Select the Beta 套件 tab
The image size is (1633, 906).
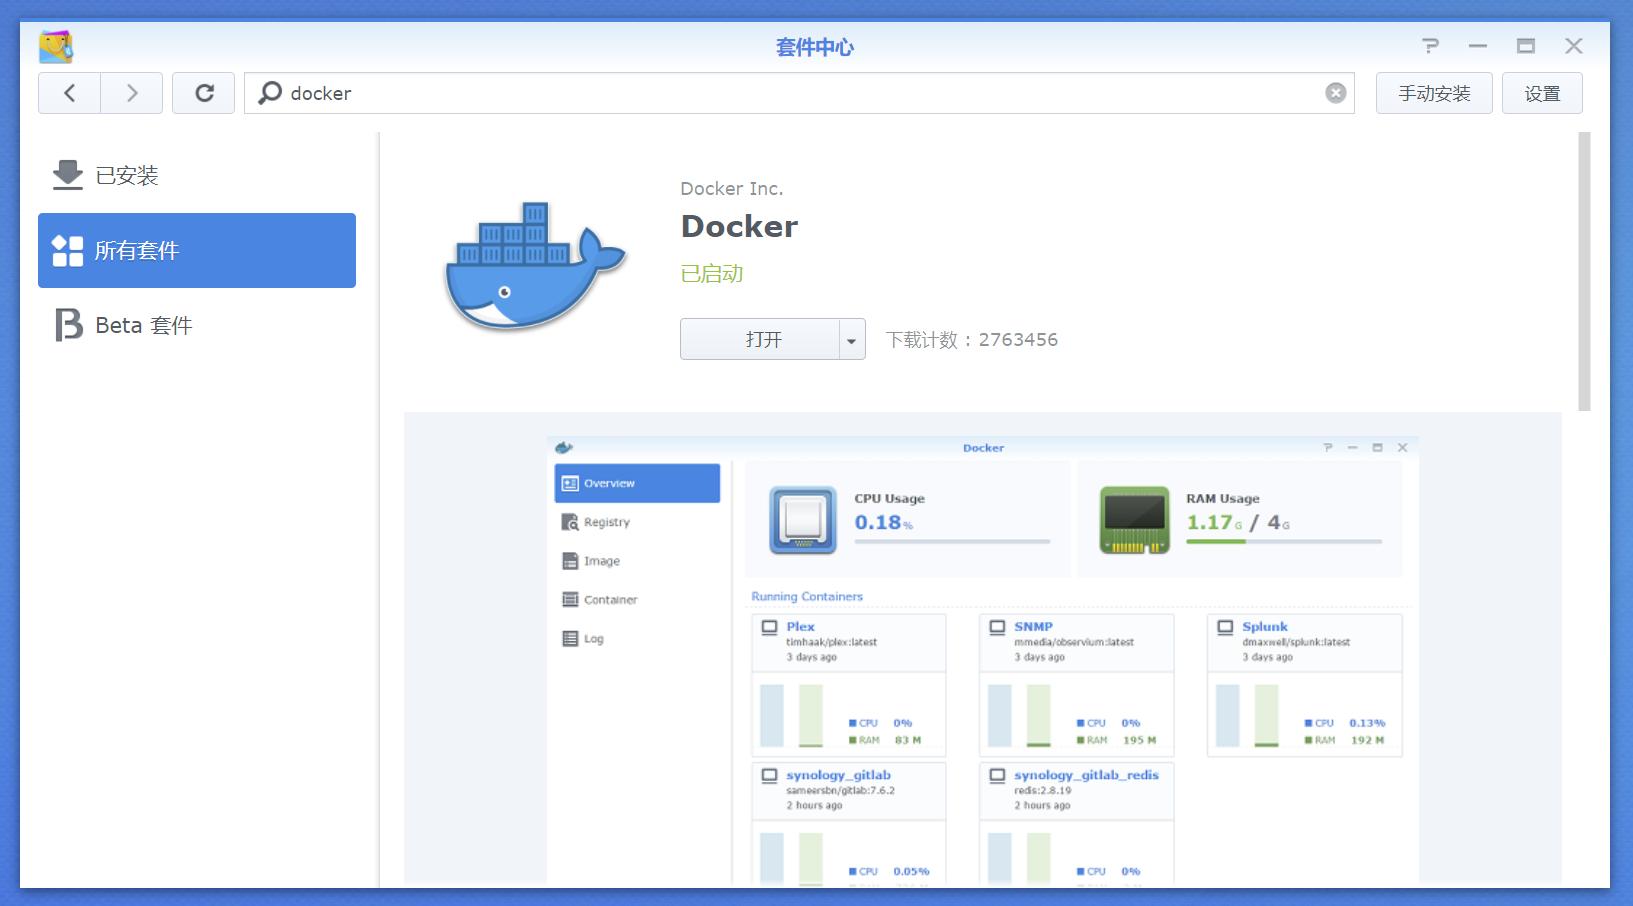pyautogui.click(x=197, y=325)
